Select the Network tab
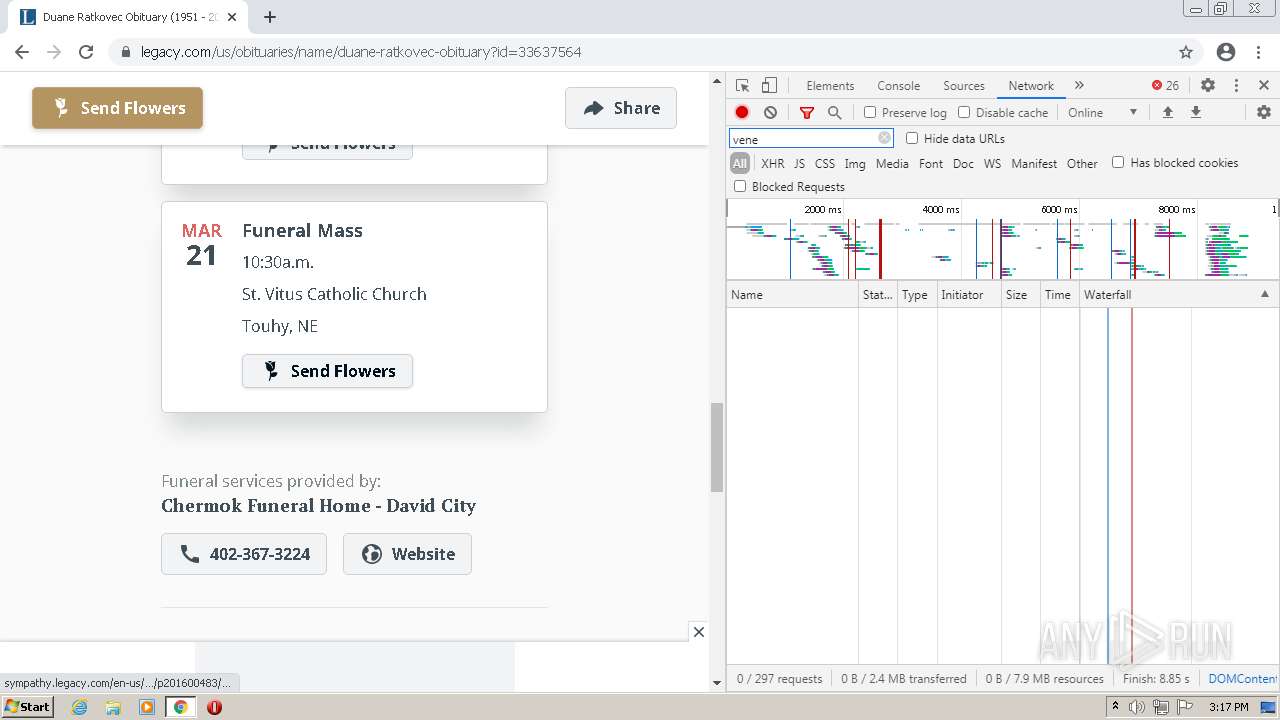 [x=1031, y=86]
